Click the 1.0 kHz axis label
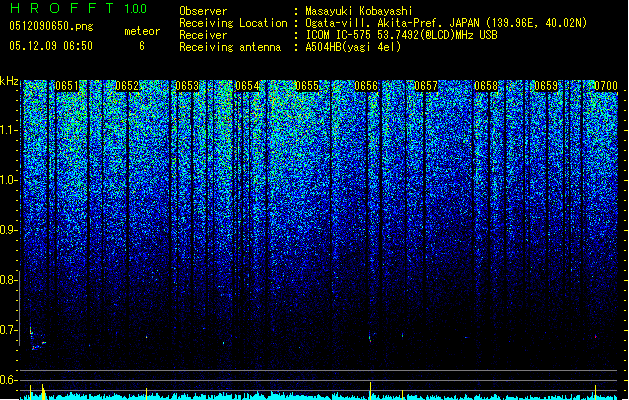 (9, 180)
